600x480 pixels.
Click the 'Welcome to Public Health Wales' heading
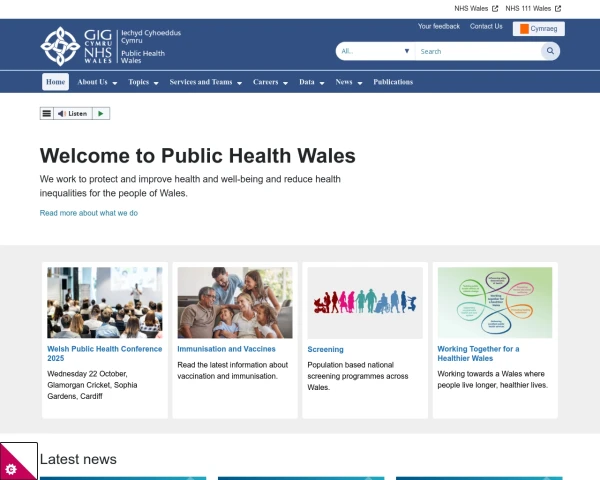click(197, 155)
